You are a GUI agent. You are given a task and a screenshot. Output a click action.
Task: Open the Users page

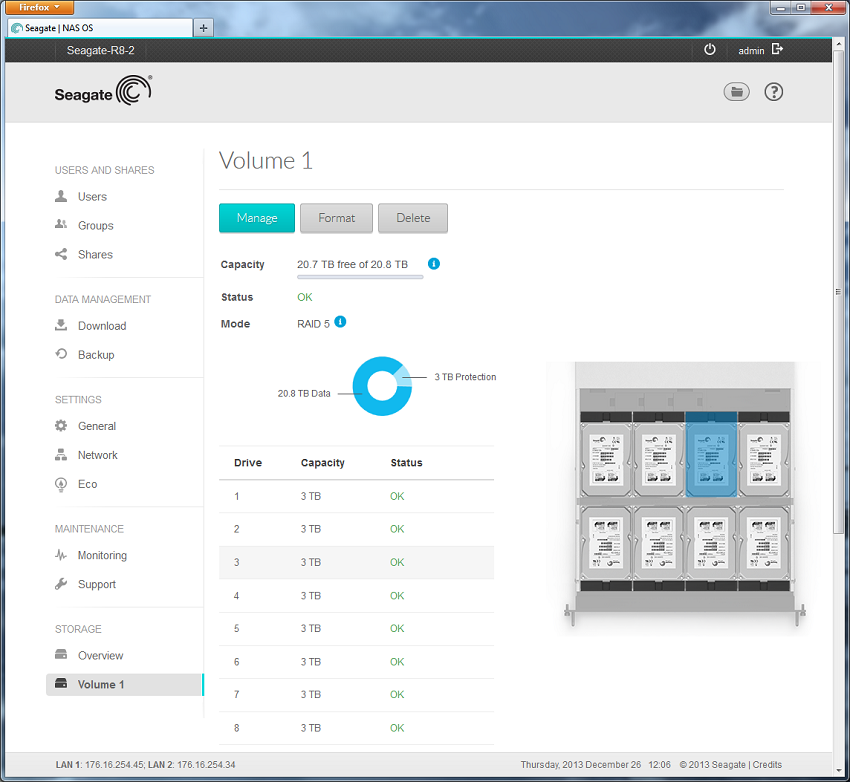92,197
